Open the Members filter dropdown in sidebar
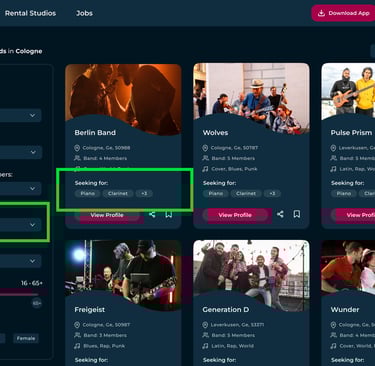 pyautogui.click(x=20, y=188)
